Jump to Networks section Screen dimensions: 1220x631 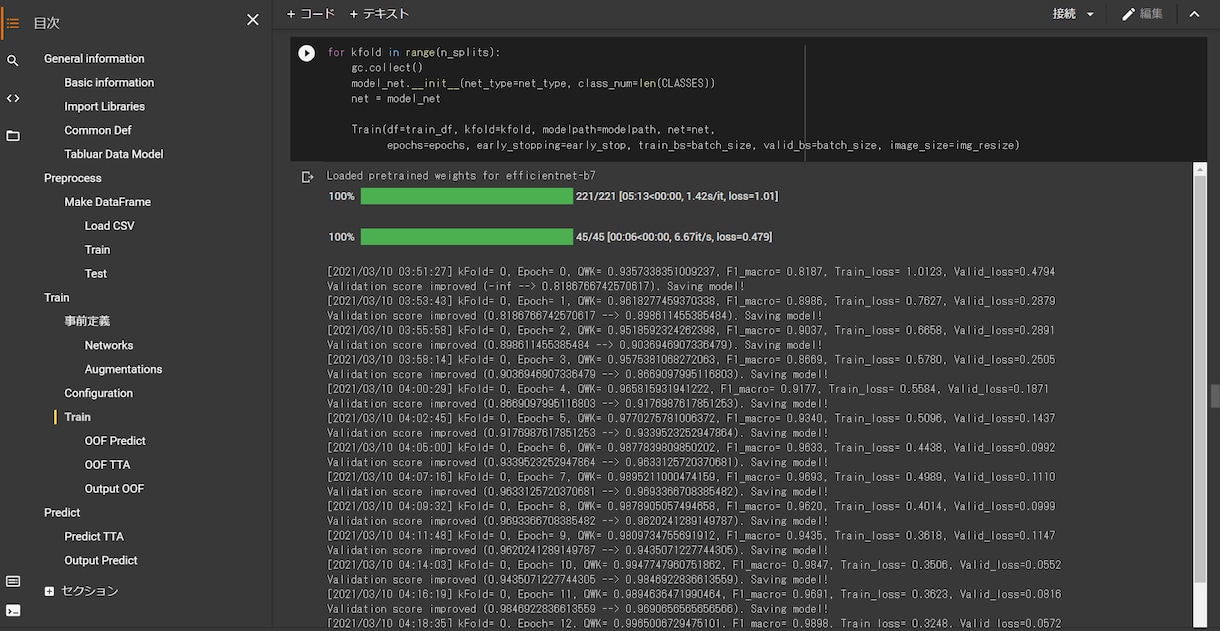coord(109,346)
